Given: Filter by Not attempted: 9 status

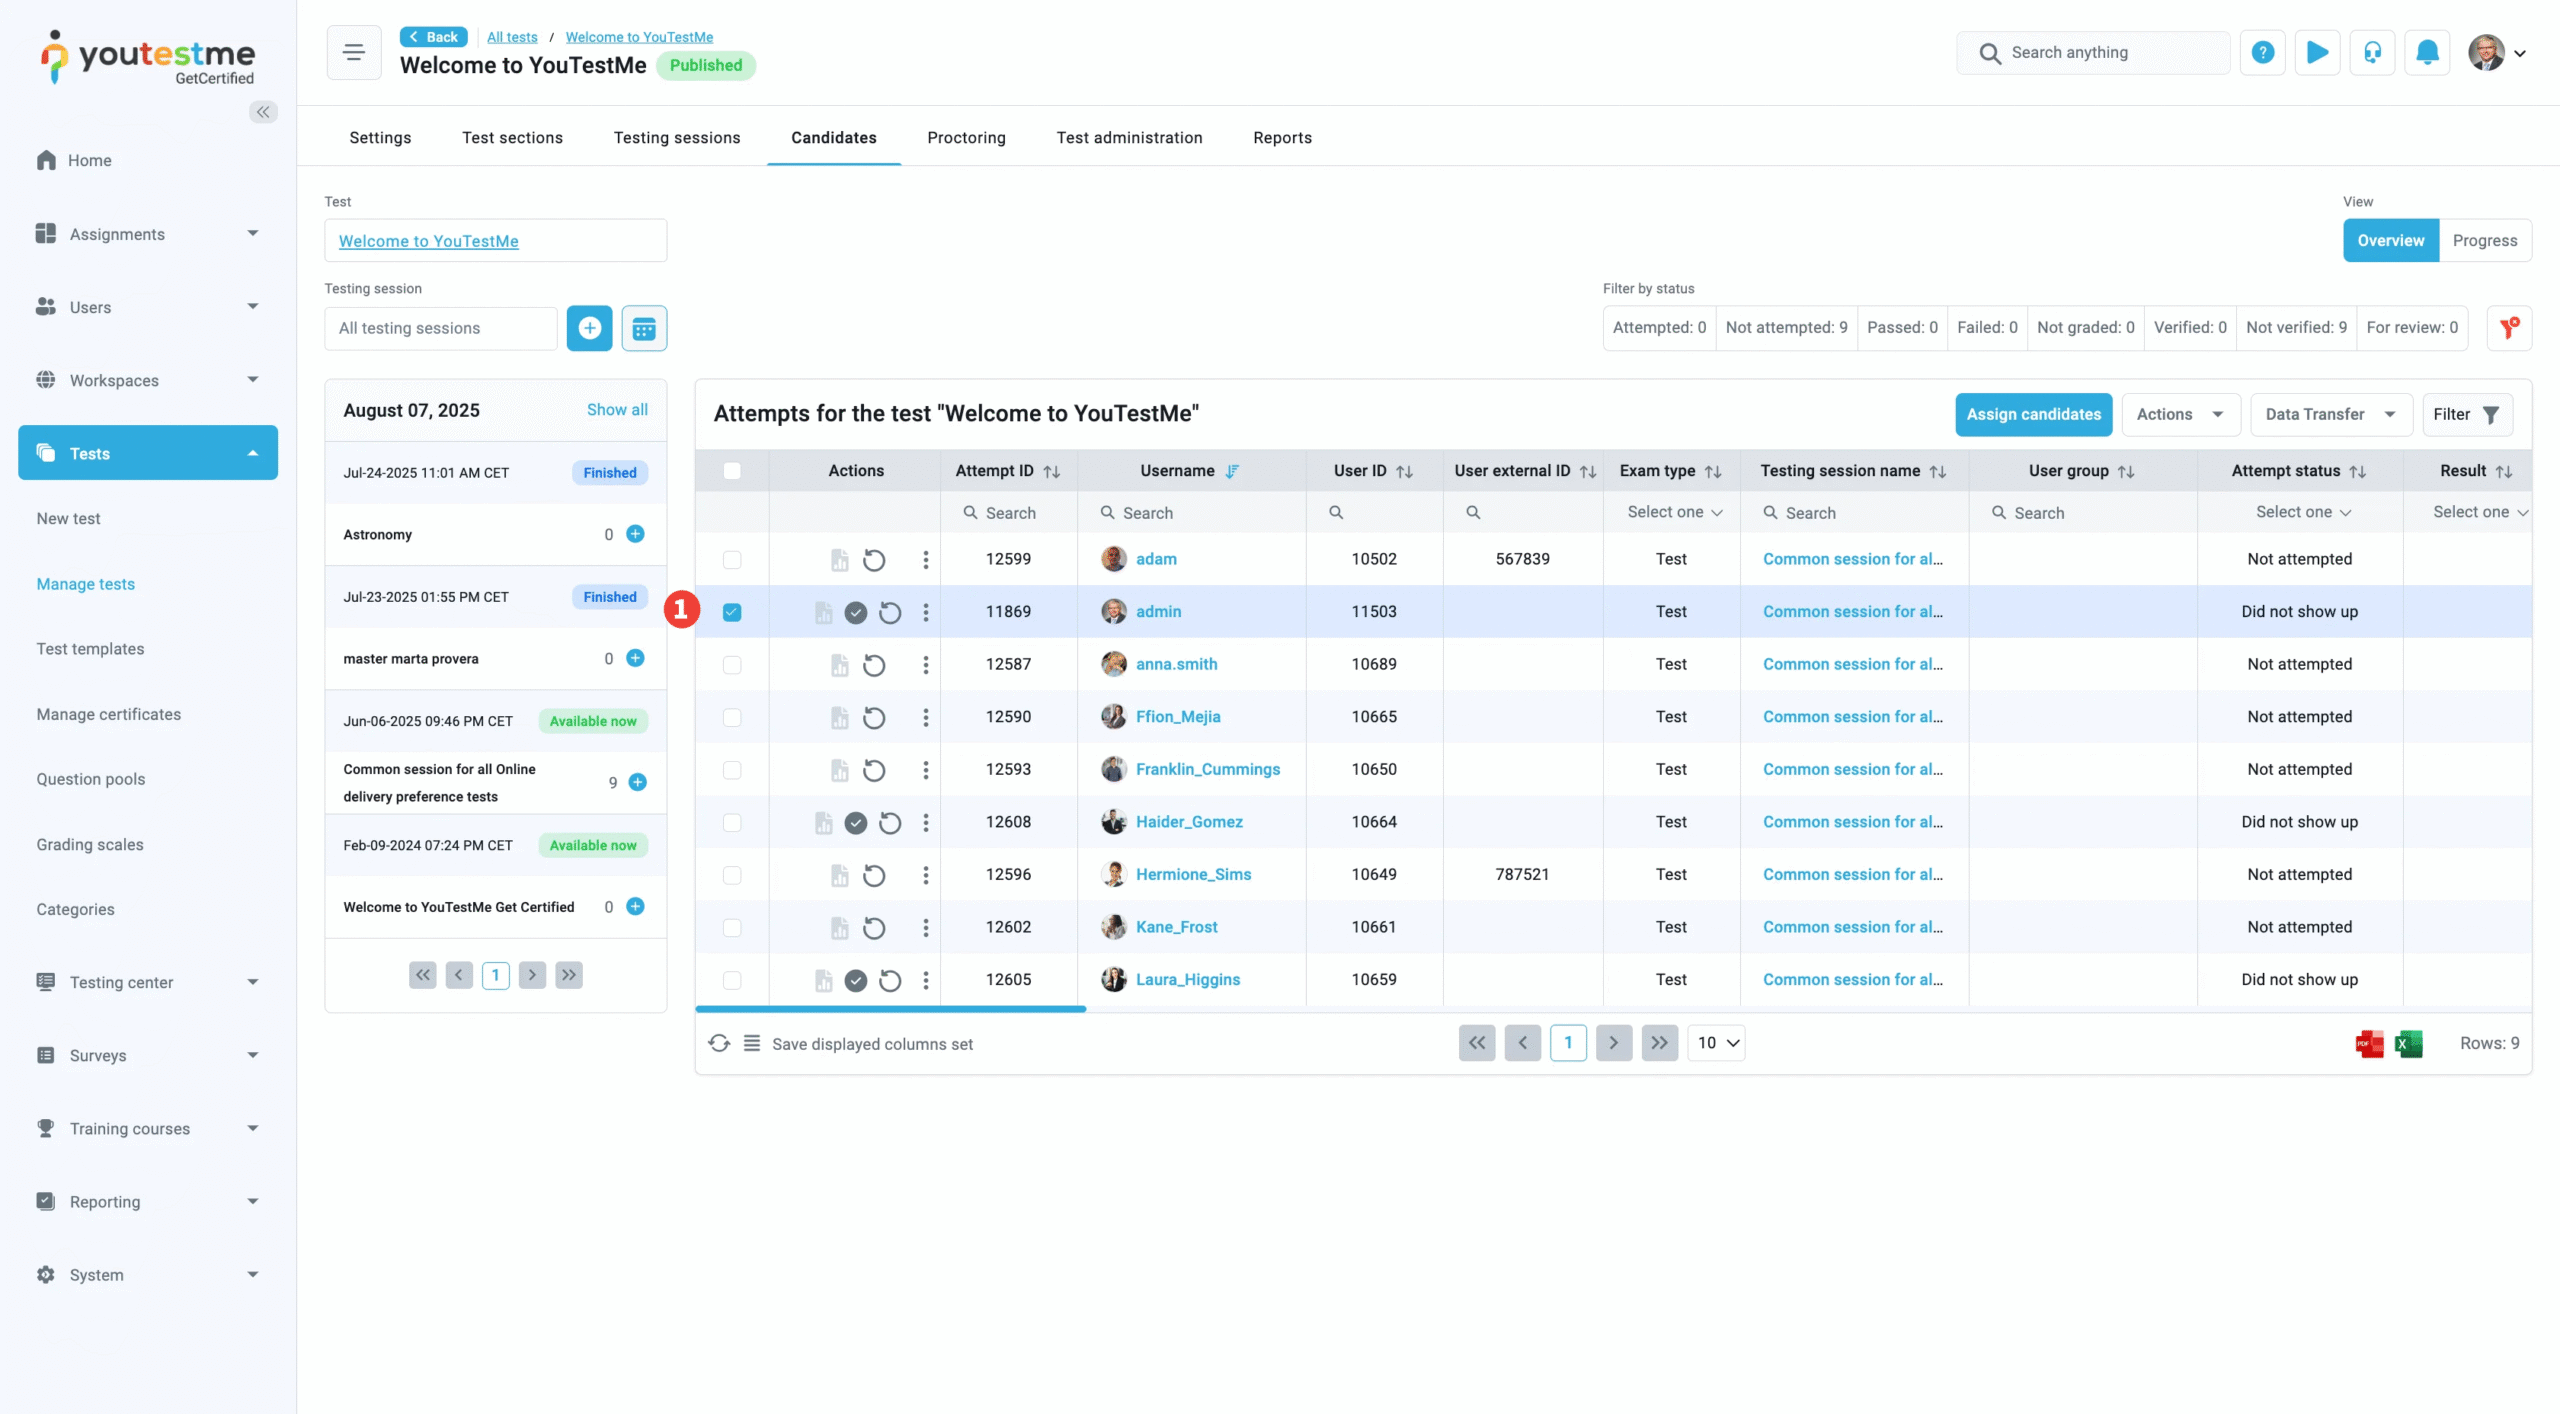Looking at the screenshot, I should (1786, 328).
